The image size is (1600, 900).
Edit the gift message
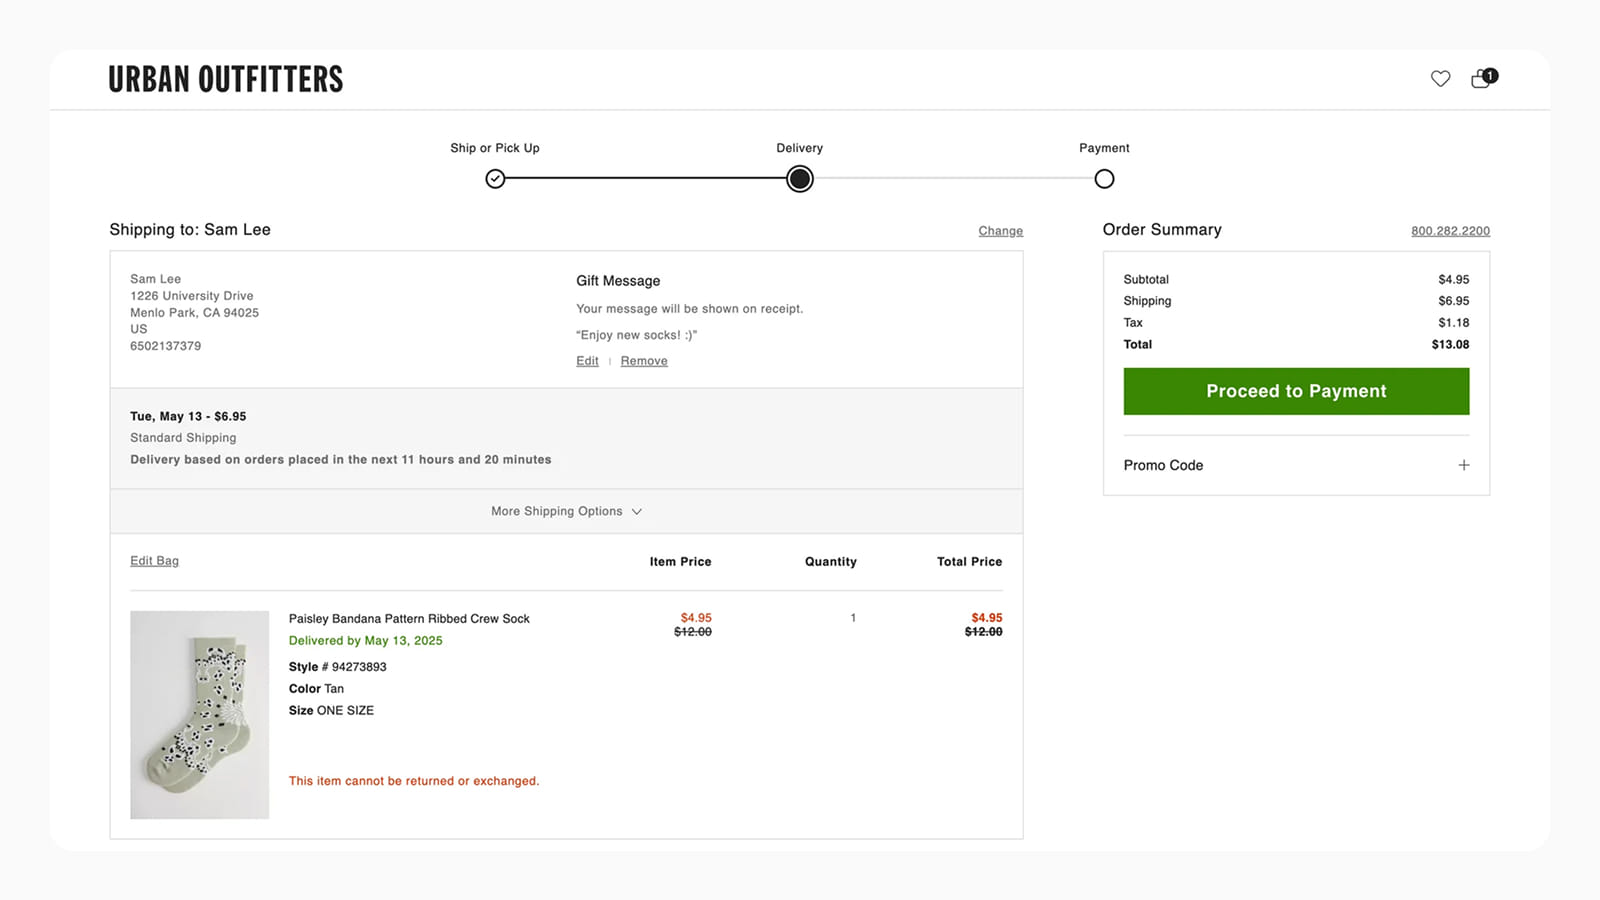click(587, 361)
